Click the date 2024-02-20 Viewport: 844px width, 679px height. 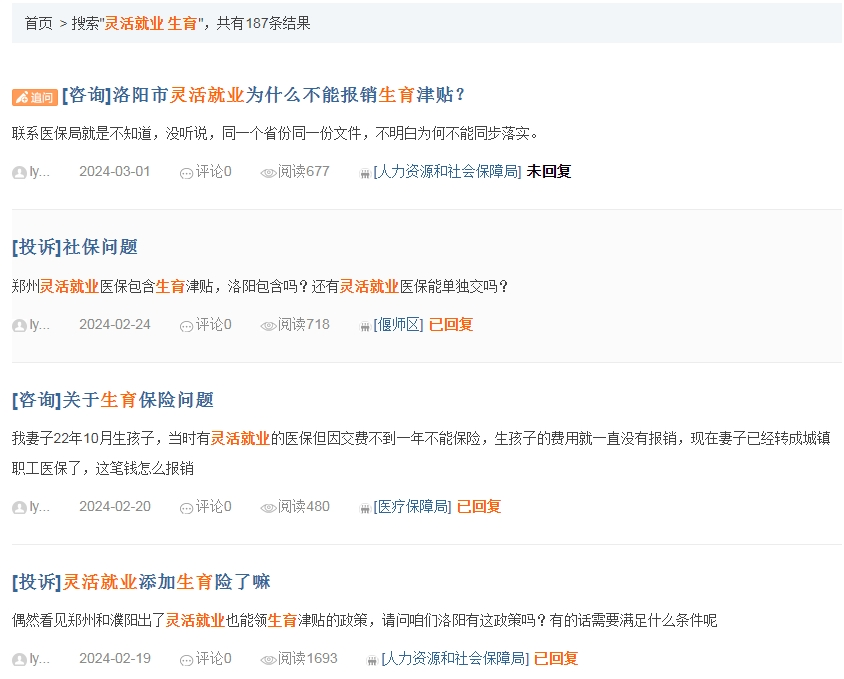[115, 507]
